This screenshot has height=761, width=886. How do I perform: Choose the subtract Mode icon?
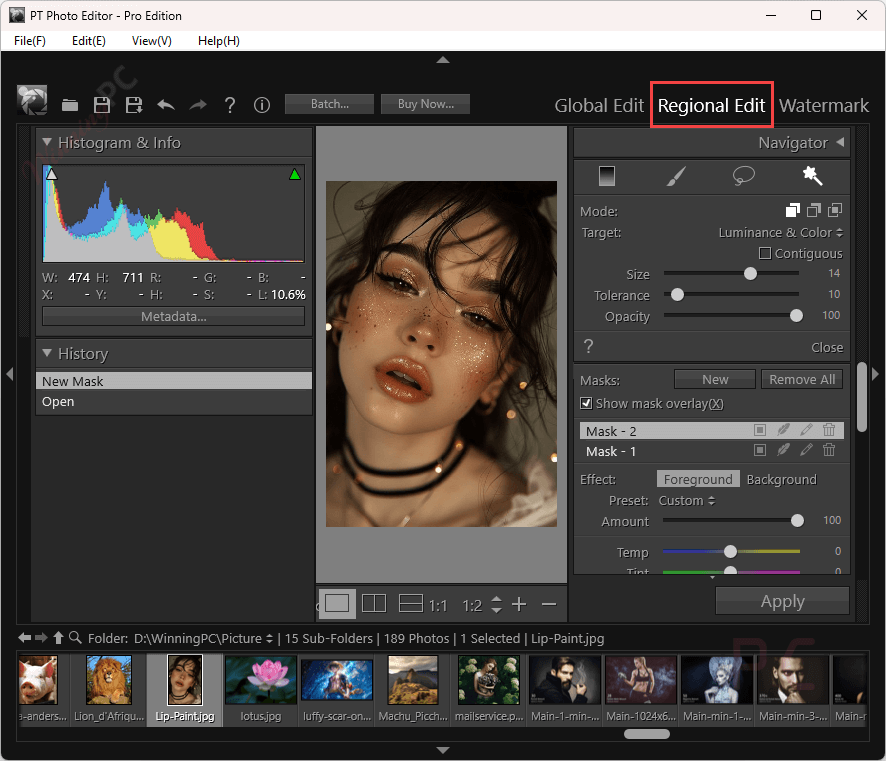tap(814, 211)
